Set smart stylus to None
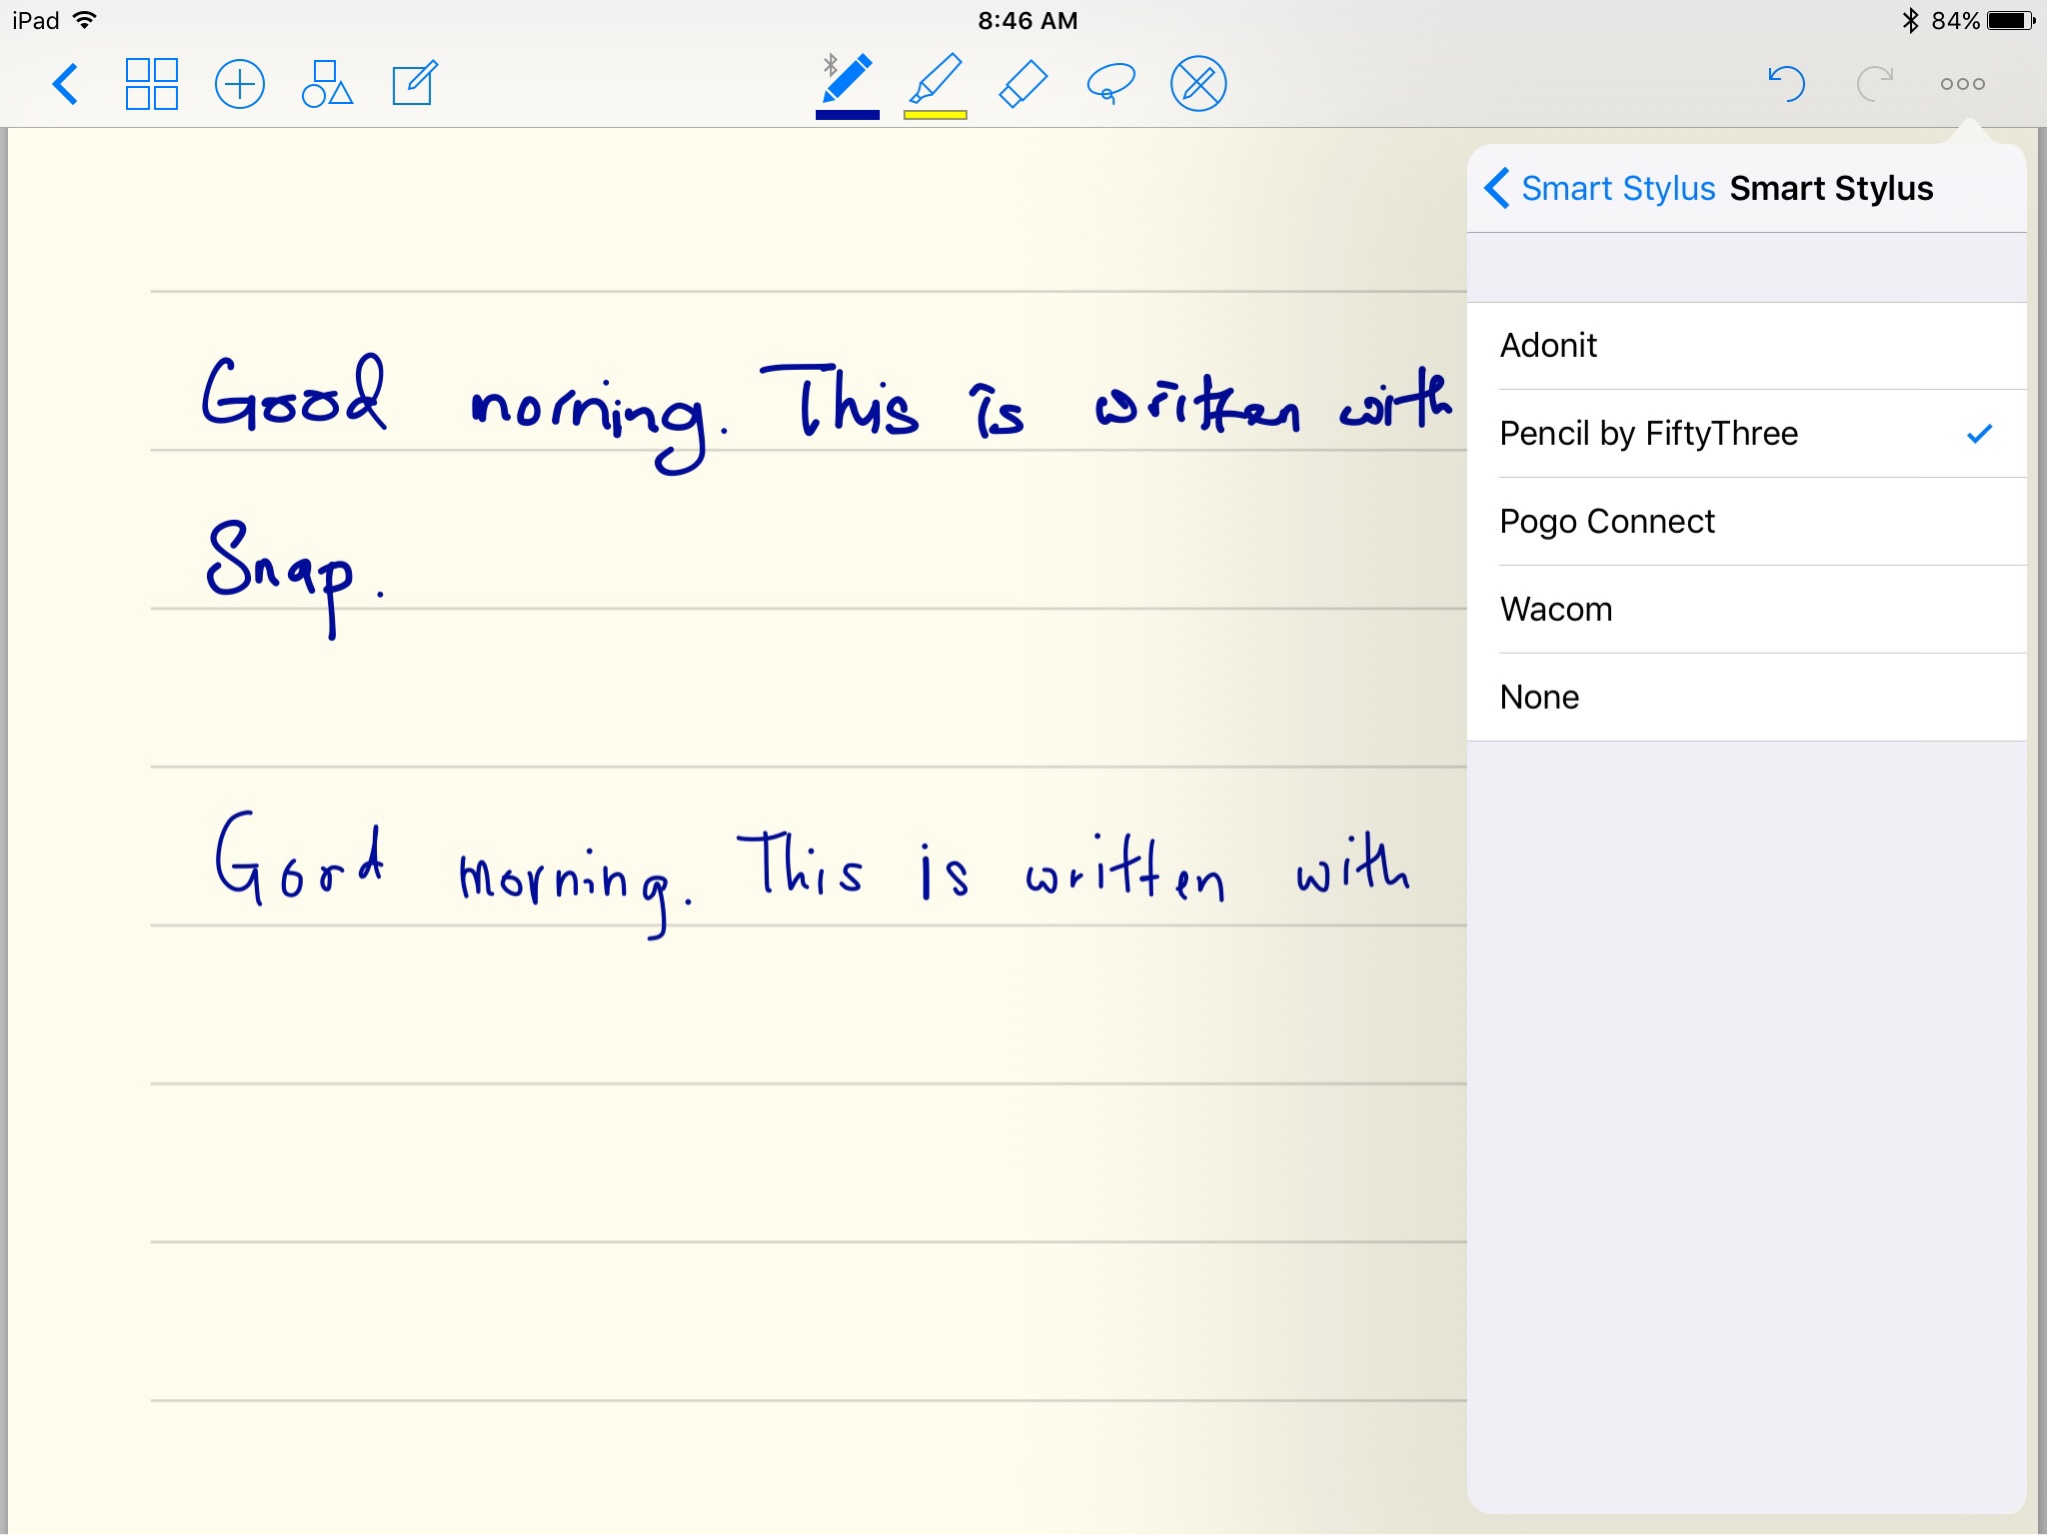The image size is (2048, 1536). pos(1746,698)
